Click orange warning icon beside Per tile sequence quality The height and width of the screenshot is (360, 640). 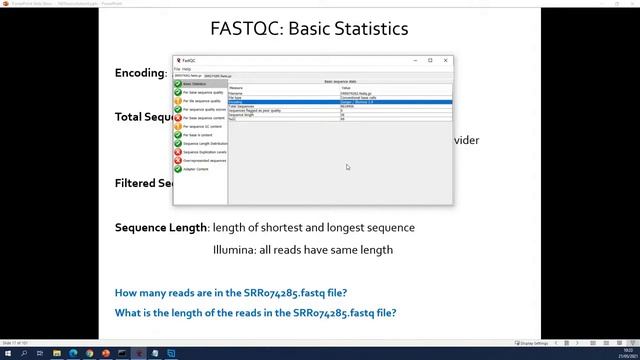coord(178,101)
